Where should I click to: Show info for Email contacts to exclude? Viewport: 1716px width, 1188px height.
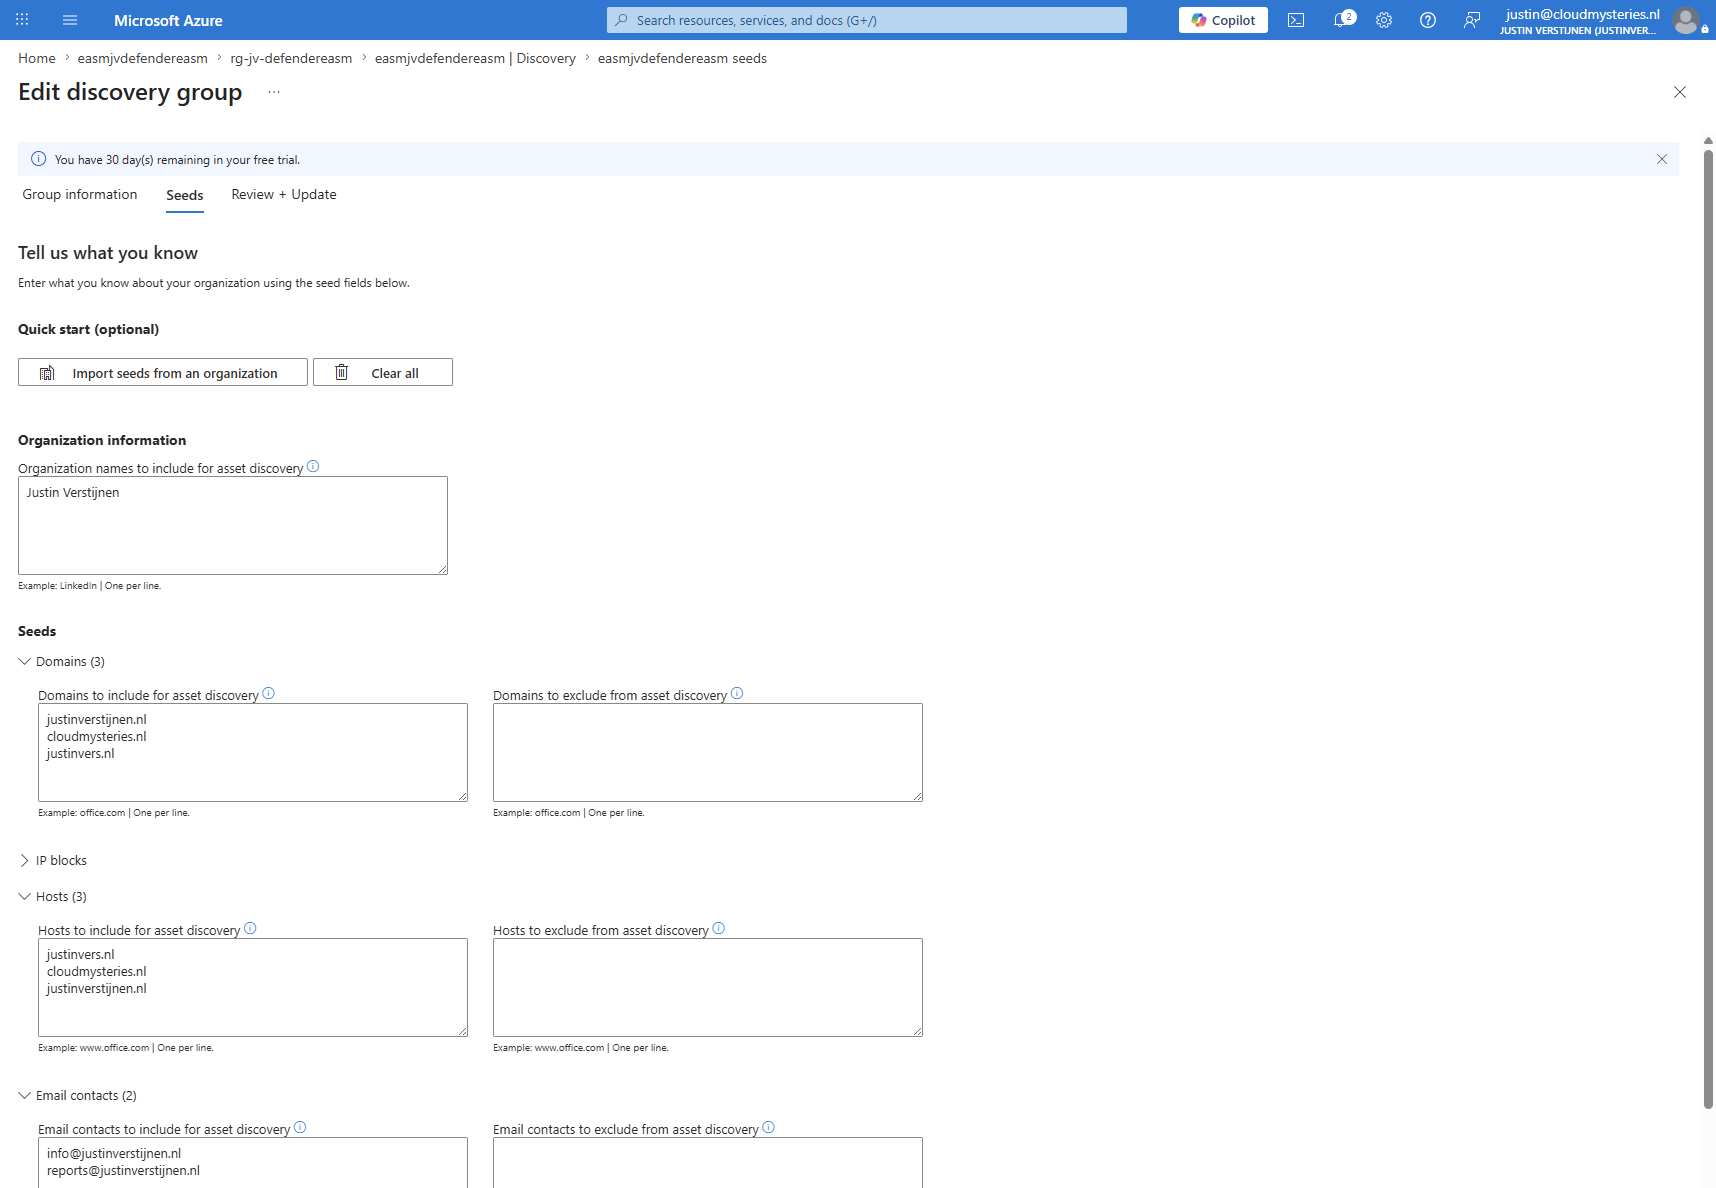point(768,1127)
